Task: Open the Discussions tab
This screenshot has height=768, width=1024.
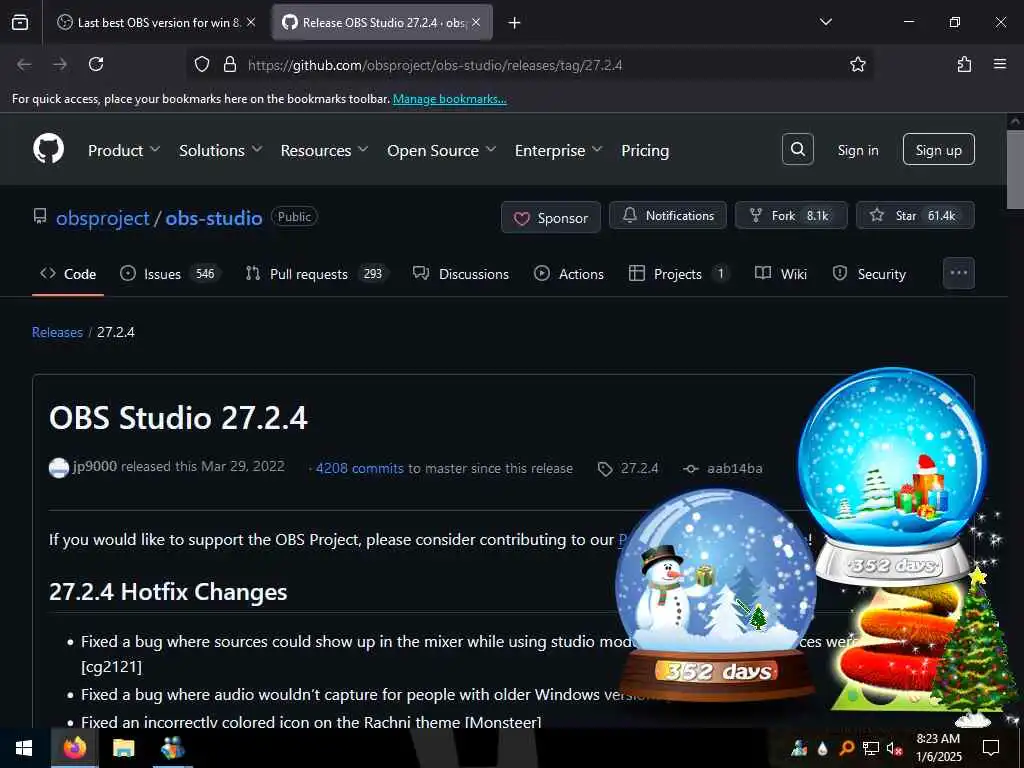Action: pos(460,274)
